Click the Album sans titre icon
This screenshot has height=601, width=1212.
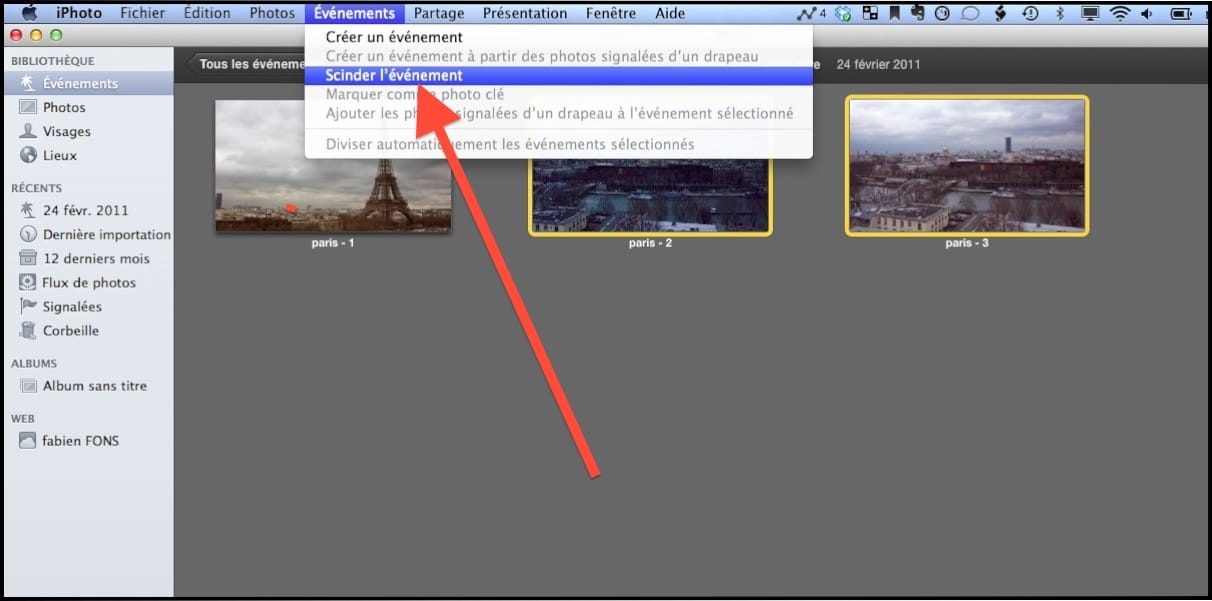27,386
